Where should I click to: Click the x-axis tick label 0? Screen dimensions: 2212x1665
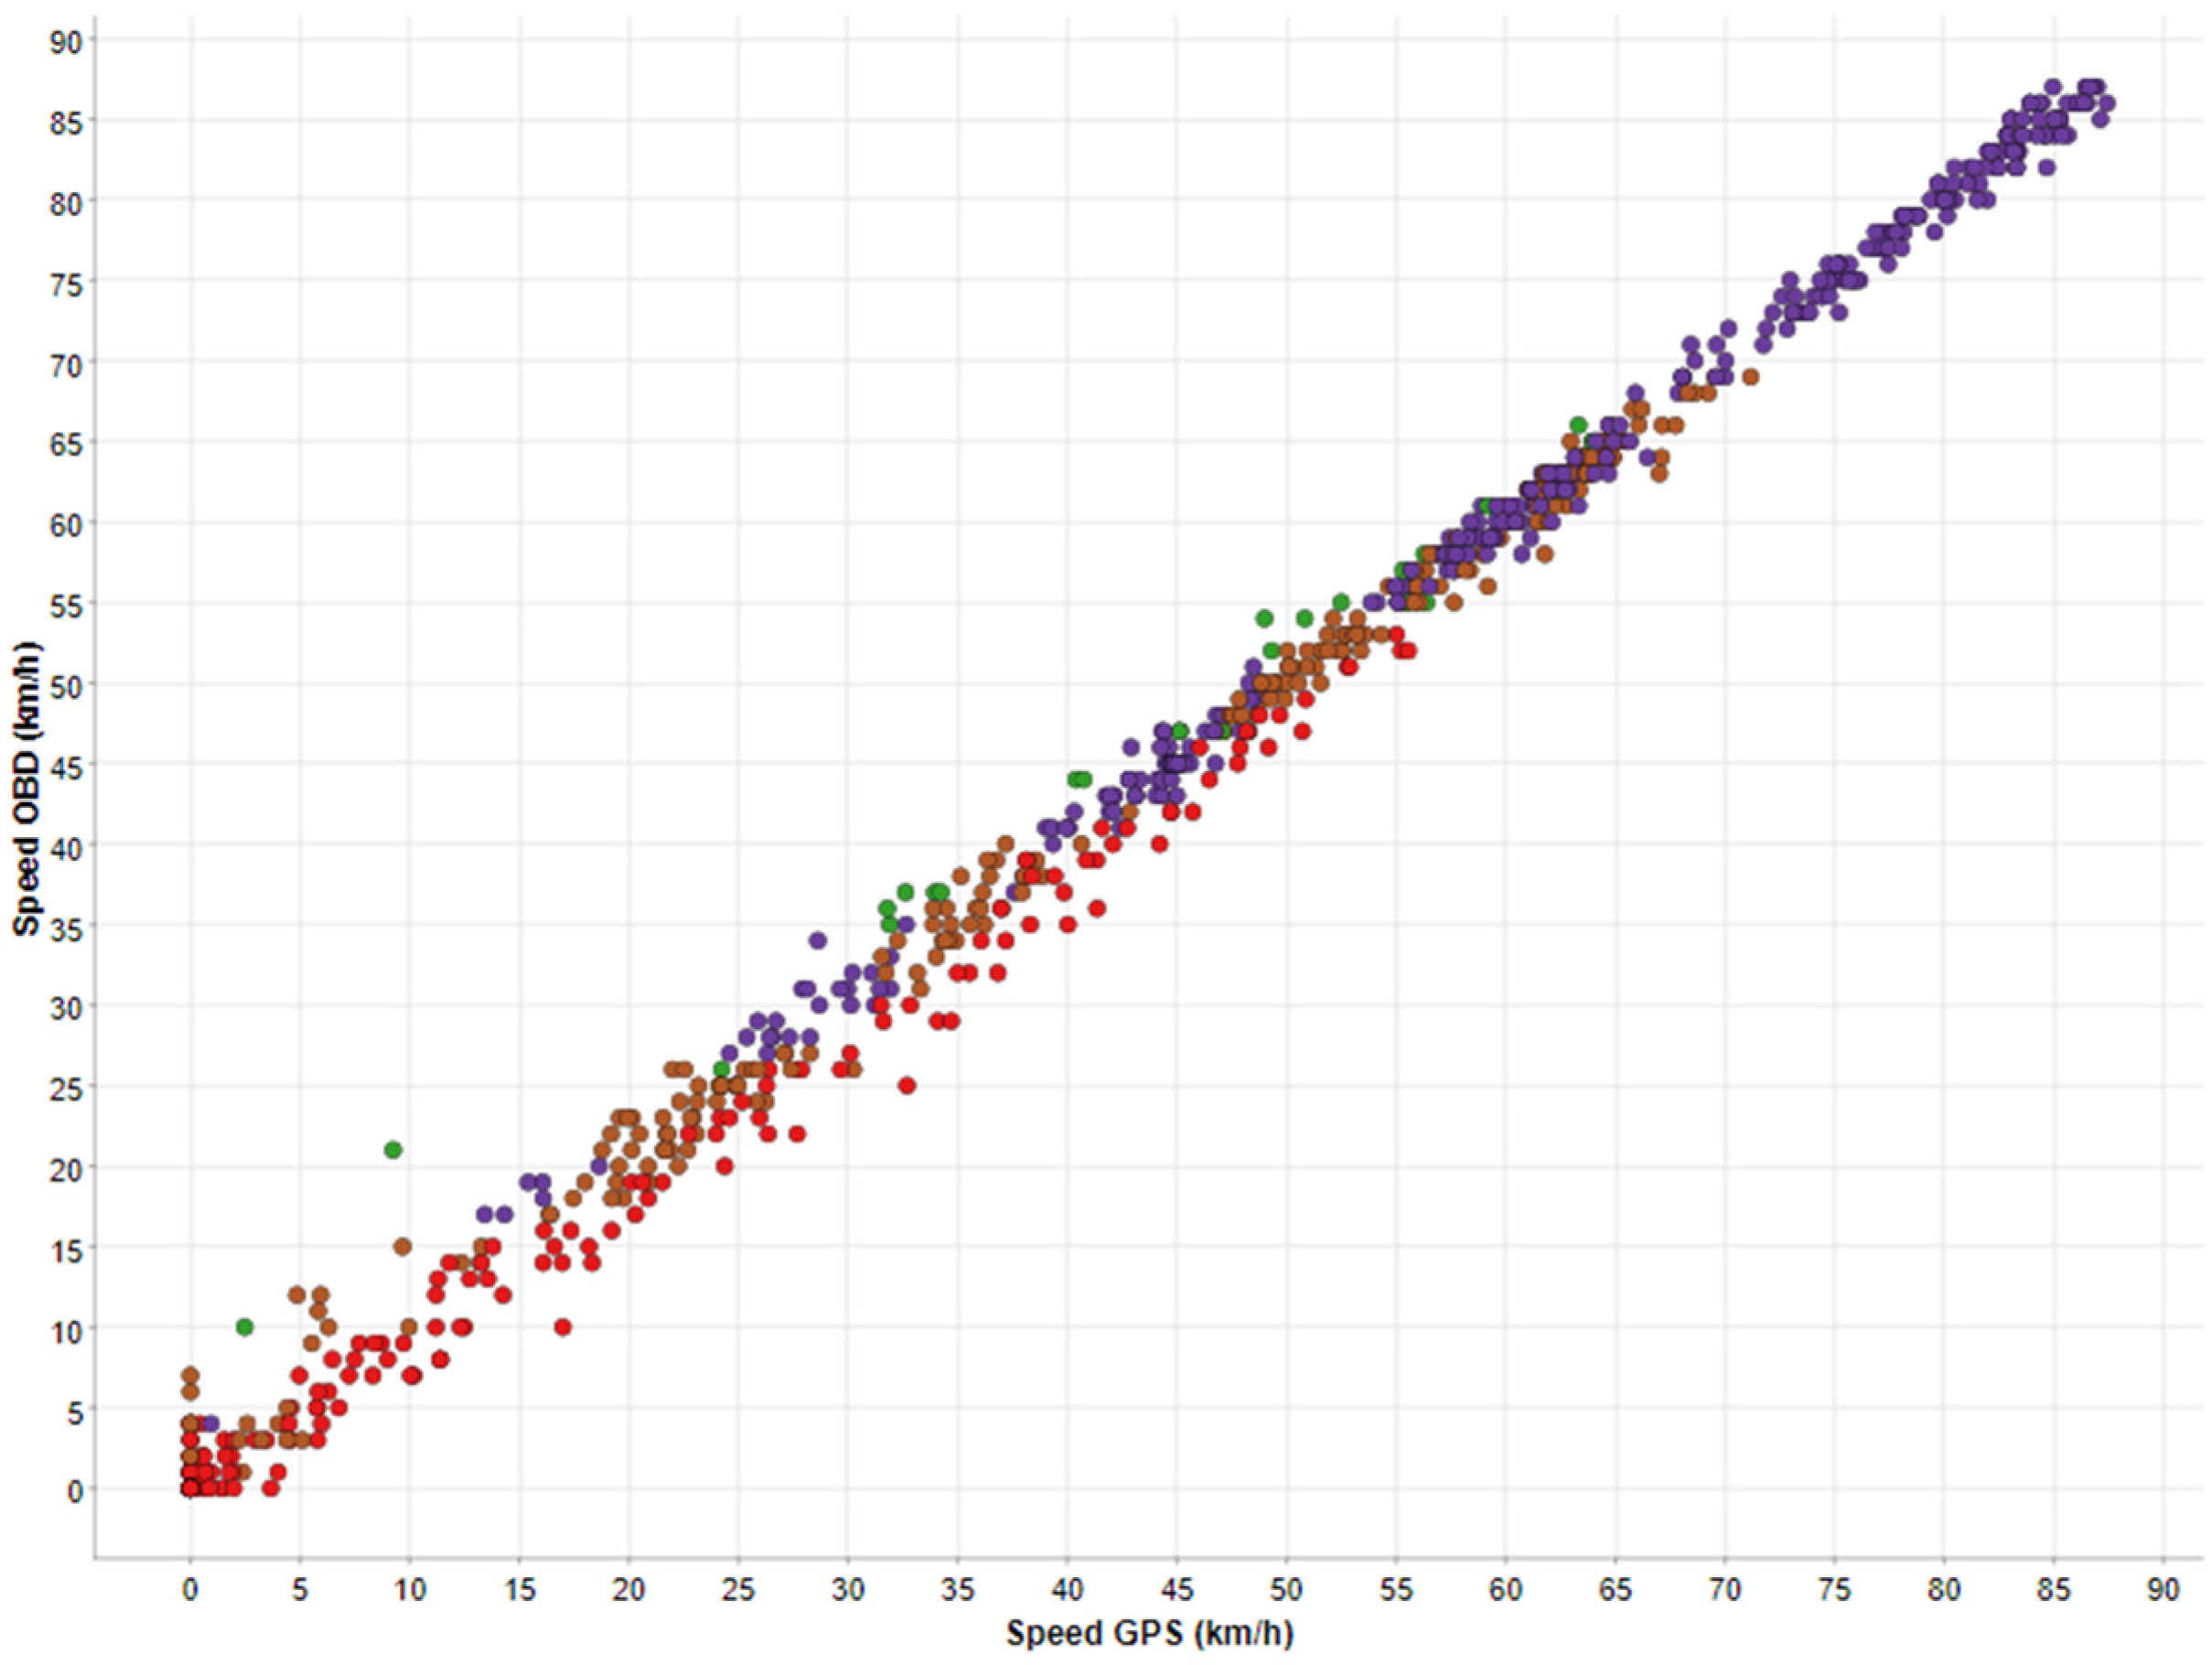[x=190, y=1590]
